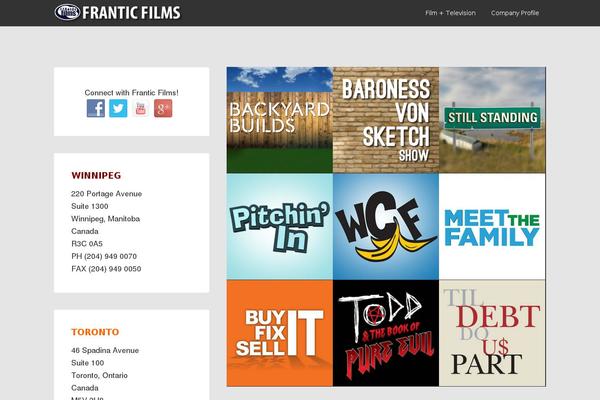Click the 46 Spadina Avenue address line
Image resolution: width=600 pixels, height=400 pixels.
[x=105, y=350]
